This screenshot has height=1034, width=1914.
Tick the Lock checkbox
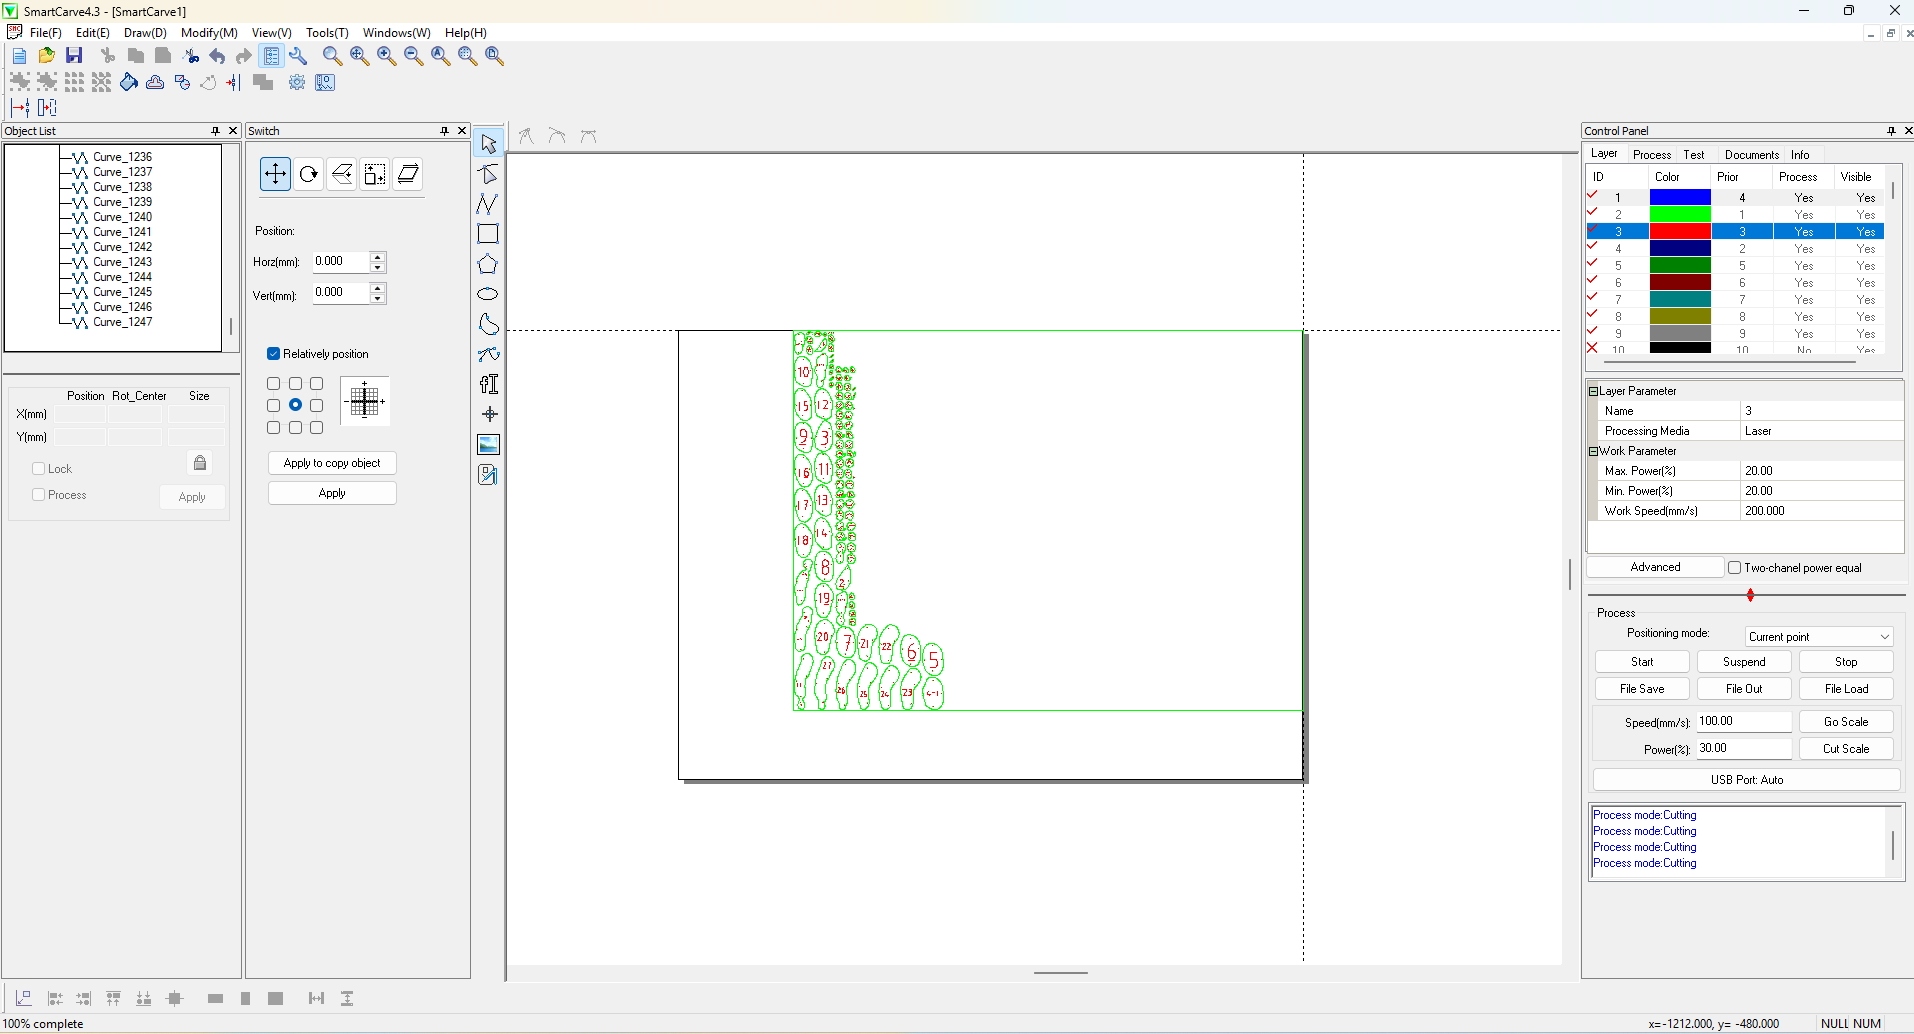39,469
